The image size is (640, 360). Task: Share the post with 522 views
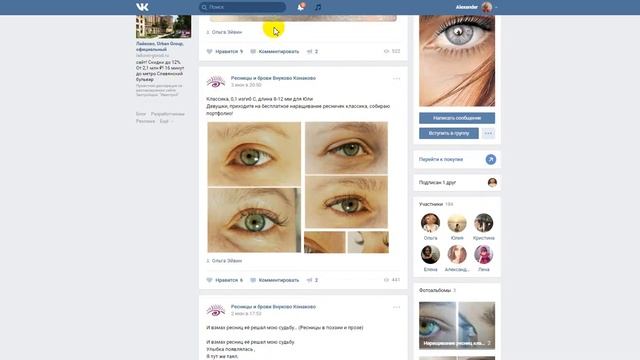point(313,51)
